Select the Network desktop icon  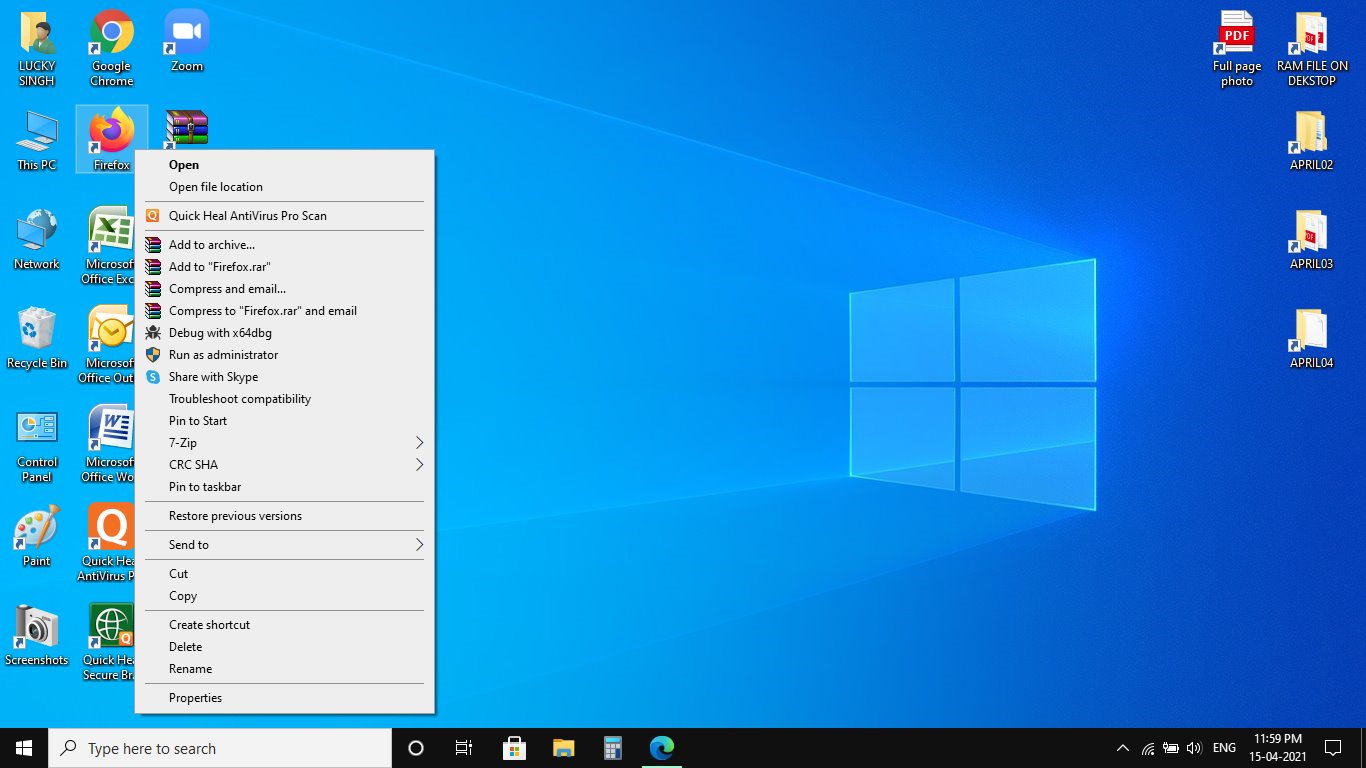click(x=37, y=239)
